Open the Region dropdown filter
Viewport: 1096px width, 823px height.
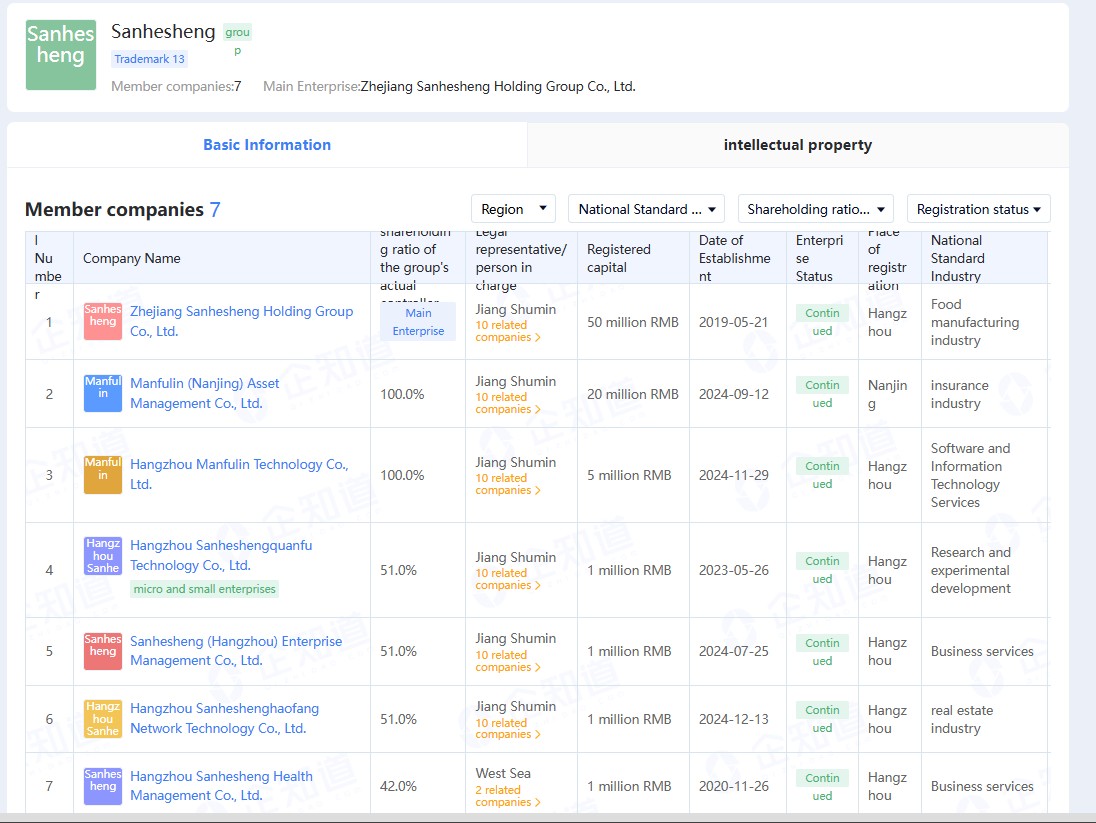[x=513, y=209]
